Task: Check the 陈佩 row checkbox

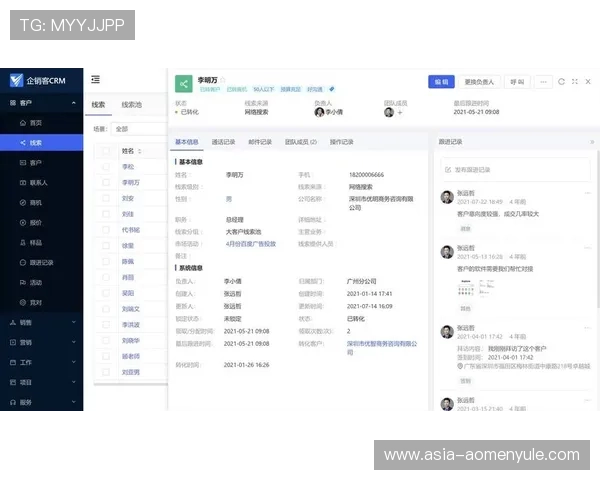Action: [106, 261]
